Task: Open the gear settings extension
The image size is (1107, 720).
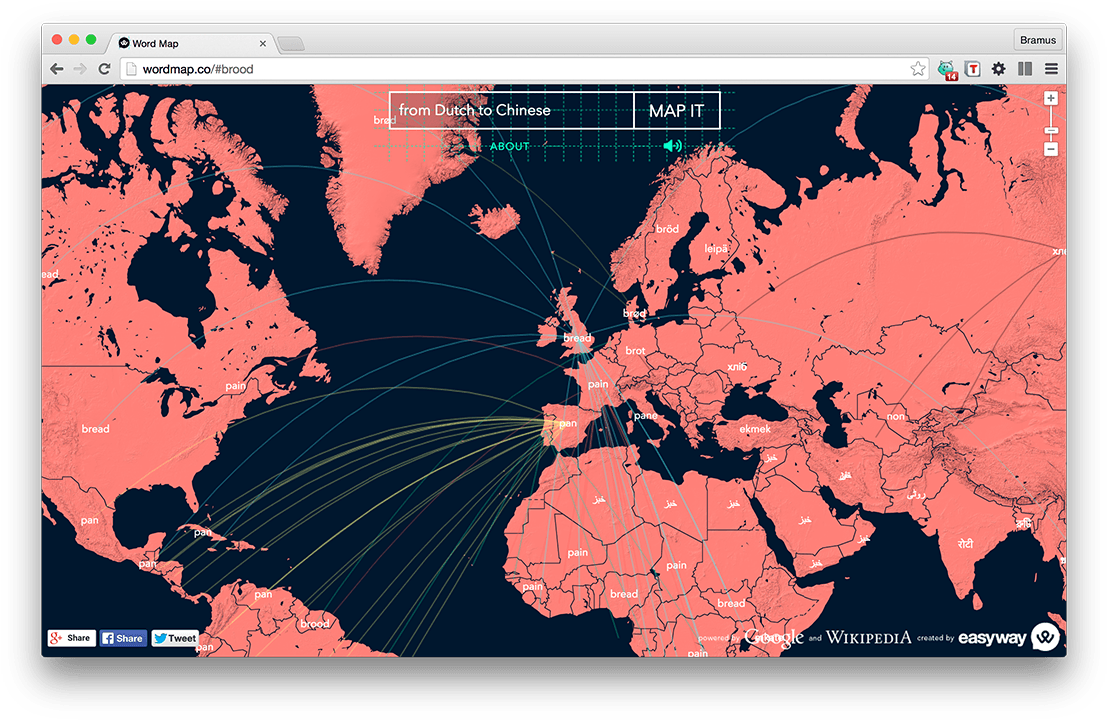Action: click(x=998, y=69)
